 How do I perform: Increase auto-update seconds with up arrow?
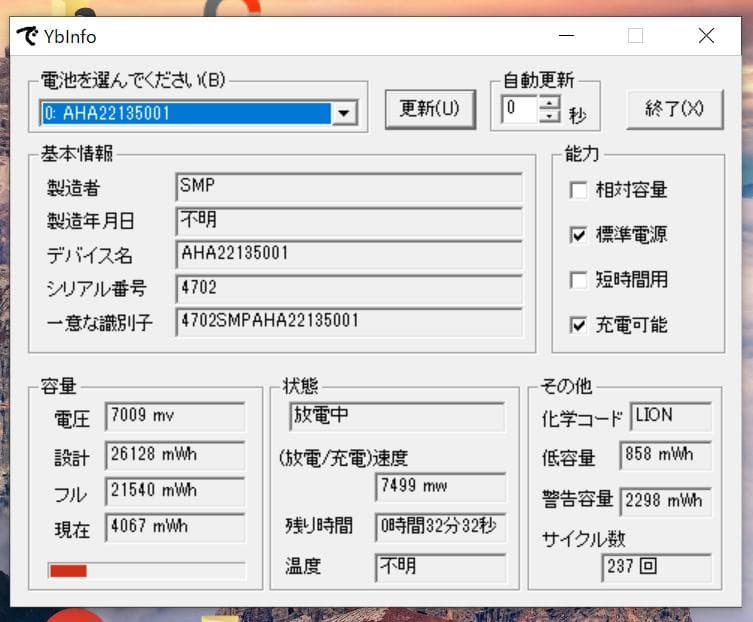[550, 103]
